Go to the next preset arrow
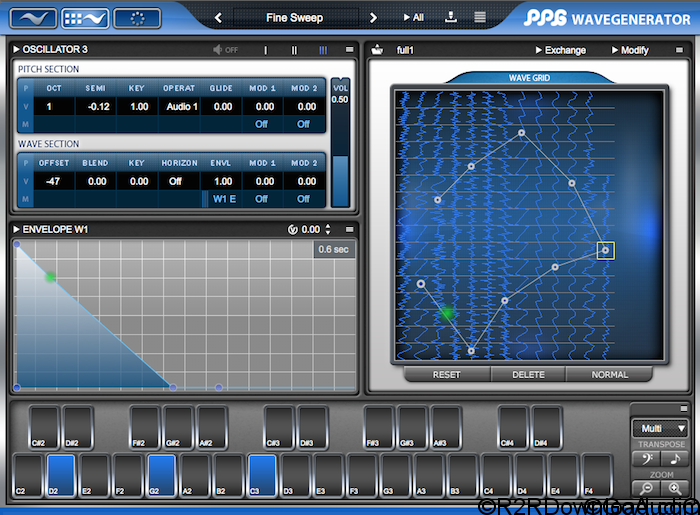Viewport: 700px width, 515px height. pos(373,18)
